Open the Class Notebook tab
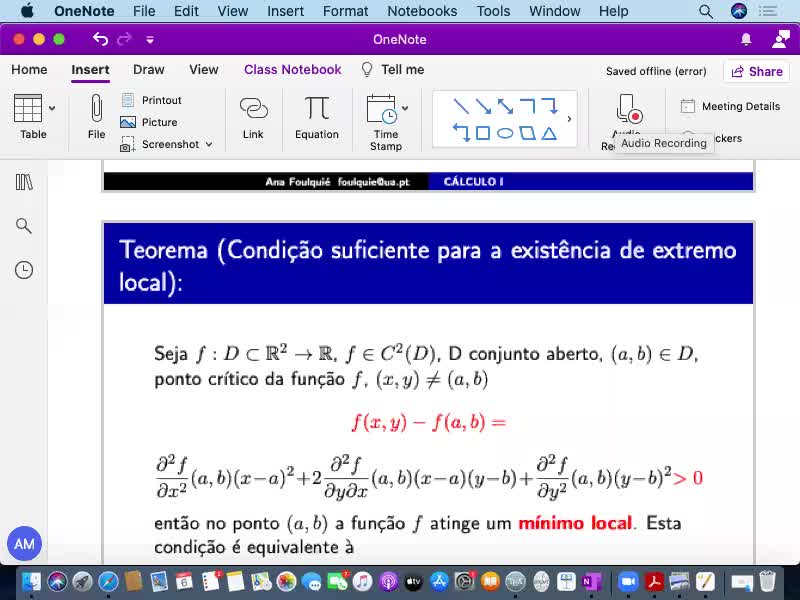 (292, 70)
